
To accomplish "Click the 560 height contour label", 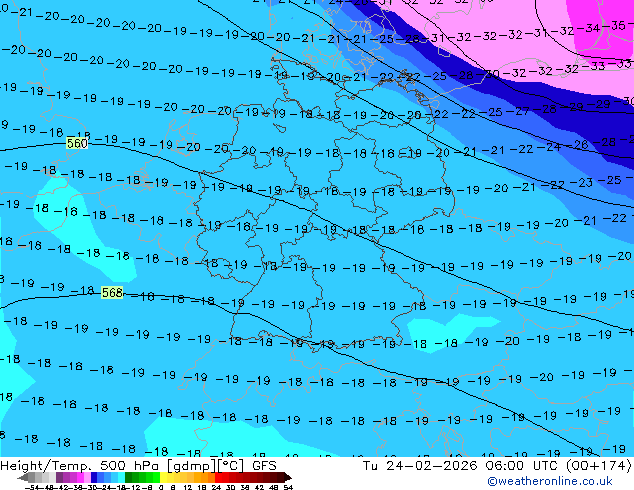I will click(77, 143).
